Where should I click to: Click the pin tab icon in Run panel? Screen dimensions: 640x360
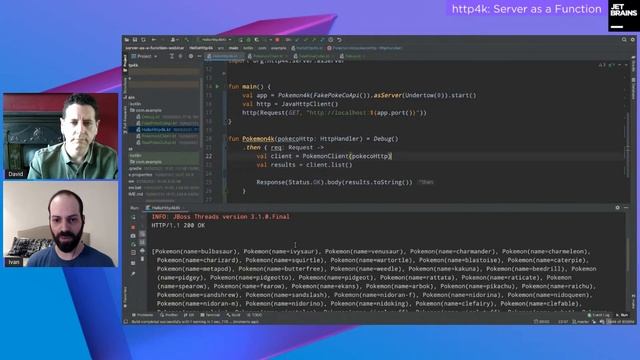pos(133,273)
